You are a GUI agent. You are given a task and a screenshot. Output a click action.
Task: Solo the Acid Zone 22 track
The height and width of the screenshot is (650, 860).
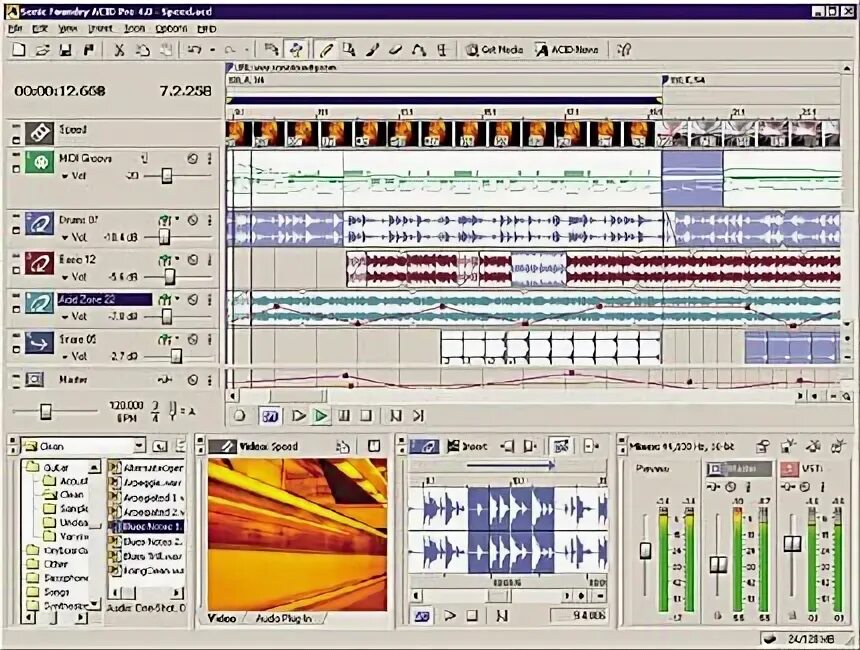coord(209,300)
